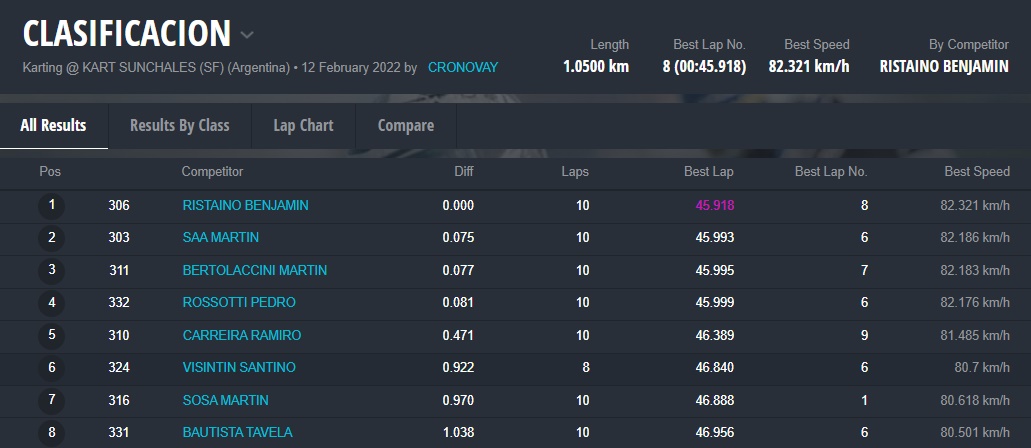Select BERTOLACCINI MARTIN competitor link
The height and width of the screenshot is (448, 1031).
(x=254, y=270)
